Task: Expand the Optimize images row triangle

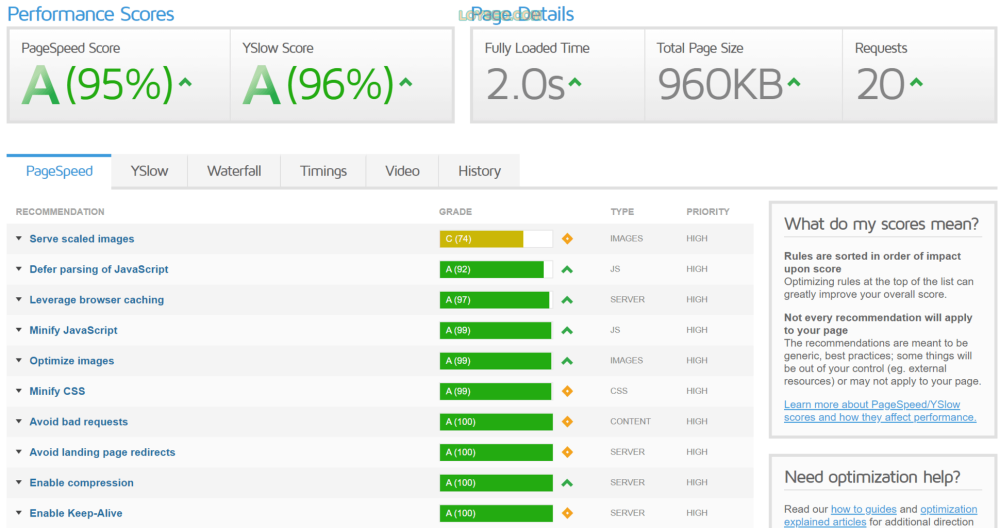Action: [x=18, y=360]
